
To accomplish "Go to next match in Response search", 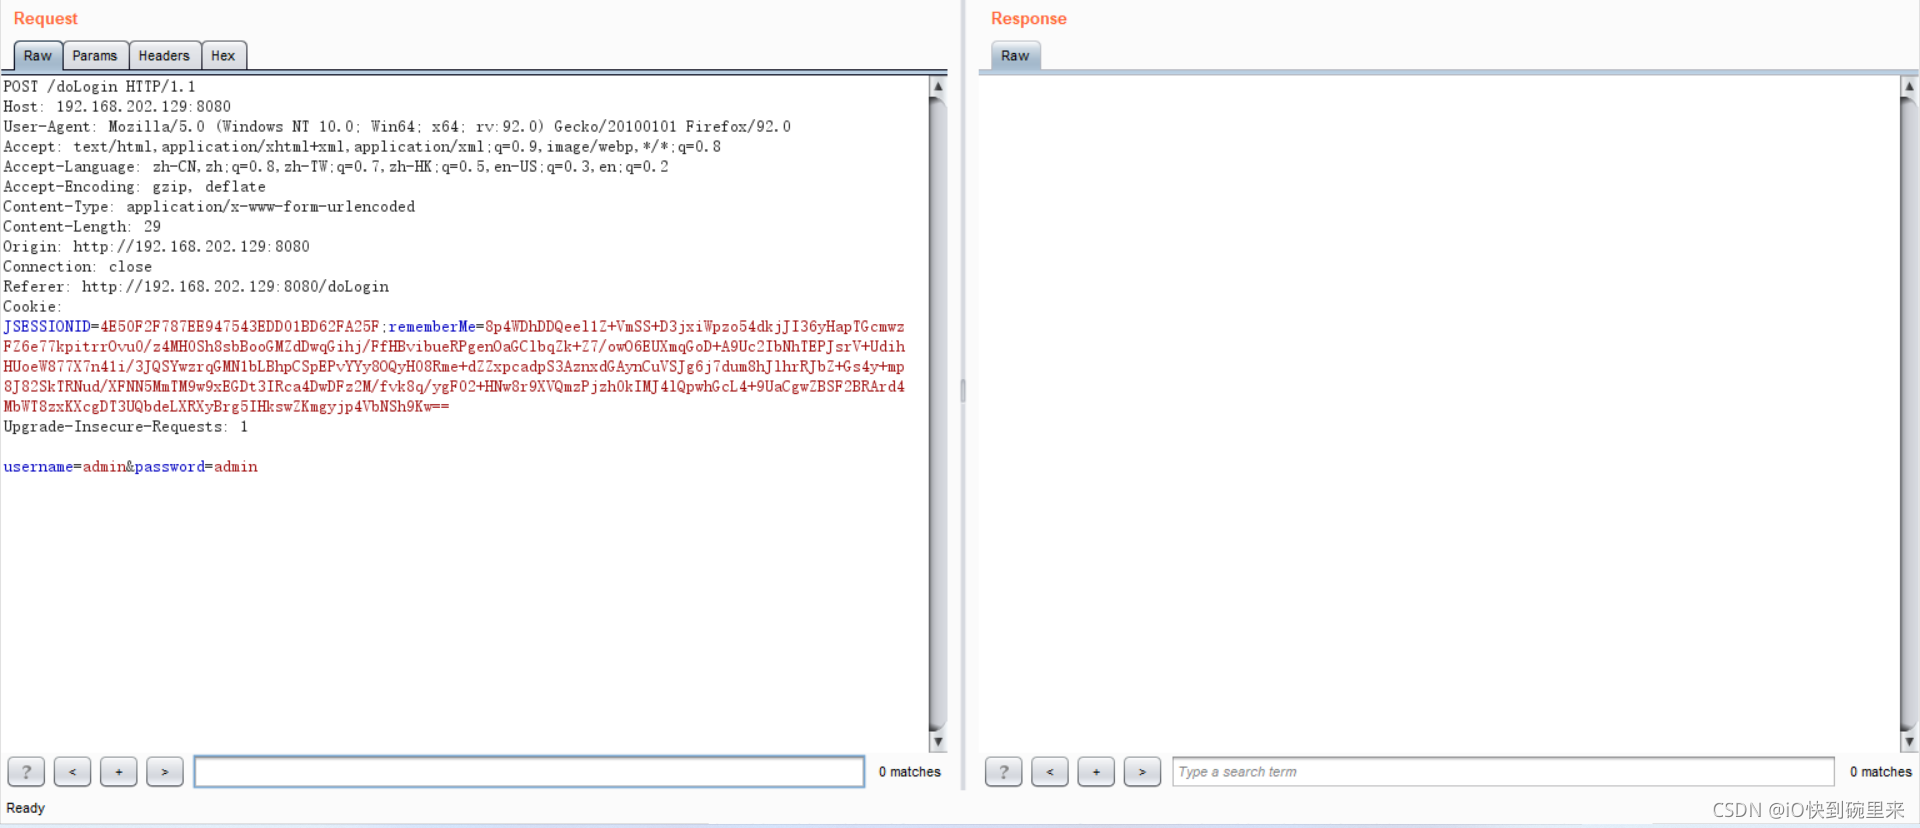I will coord(1142,772).
